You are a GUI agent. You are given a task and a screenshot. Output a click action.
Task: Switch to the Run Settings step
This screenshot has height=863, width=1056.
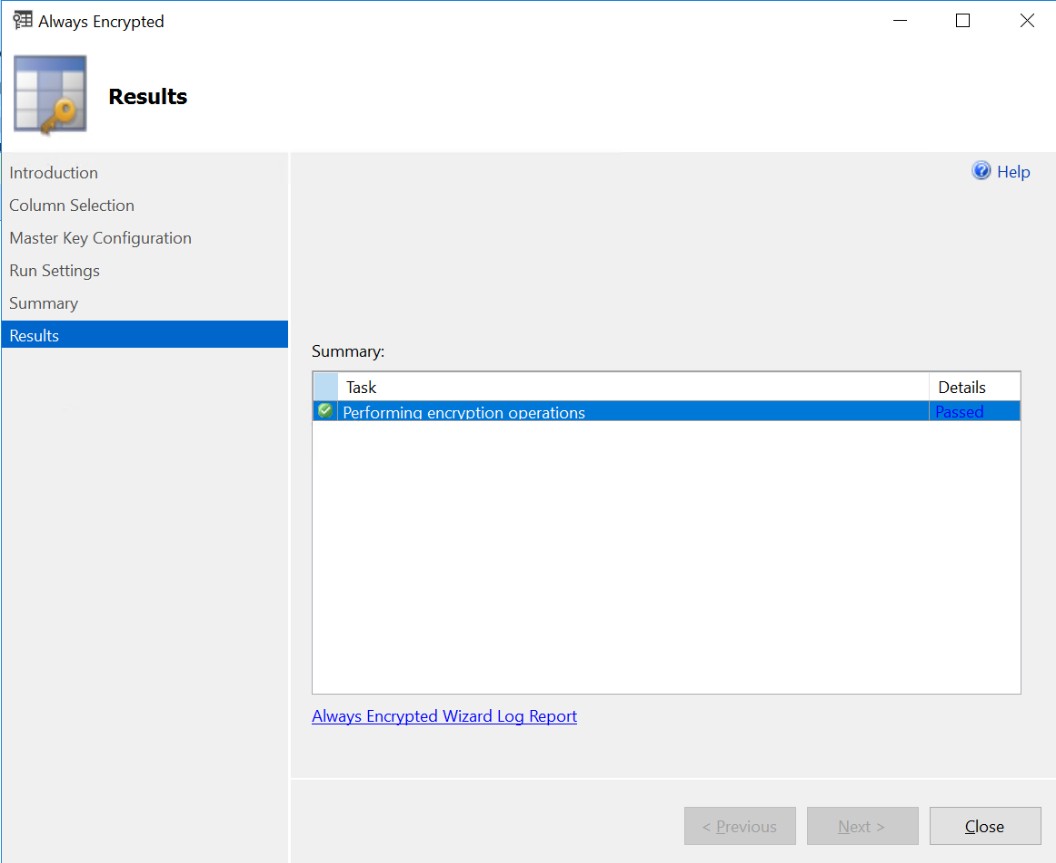click(55, 271)
